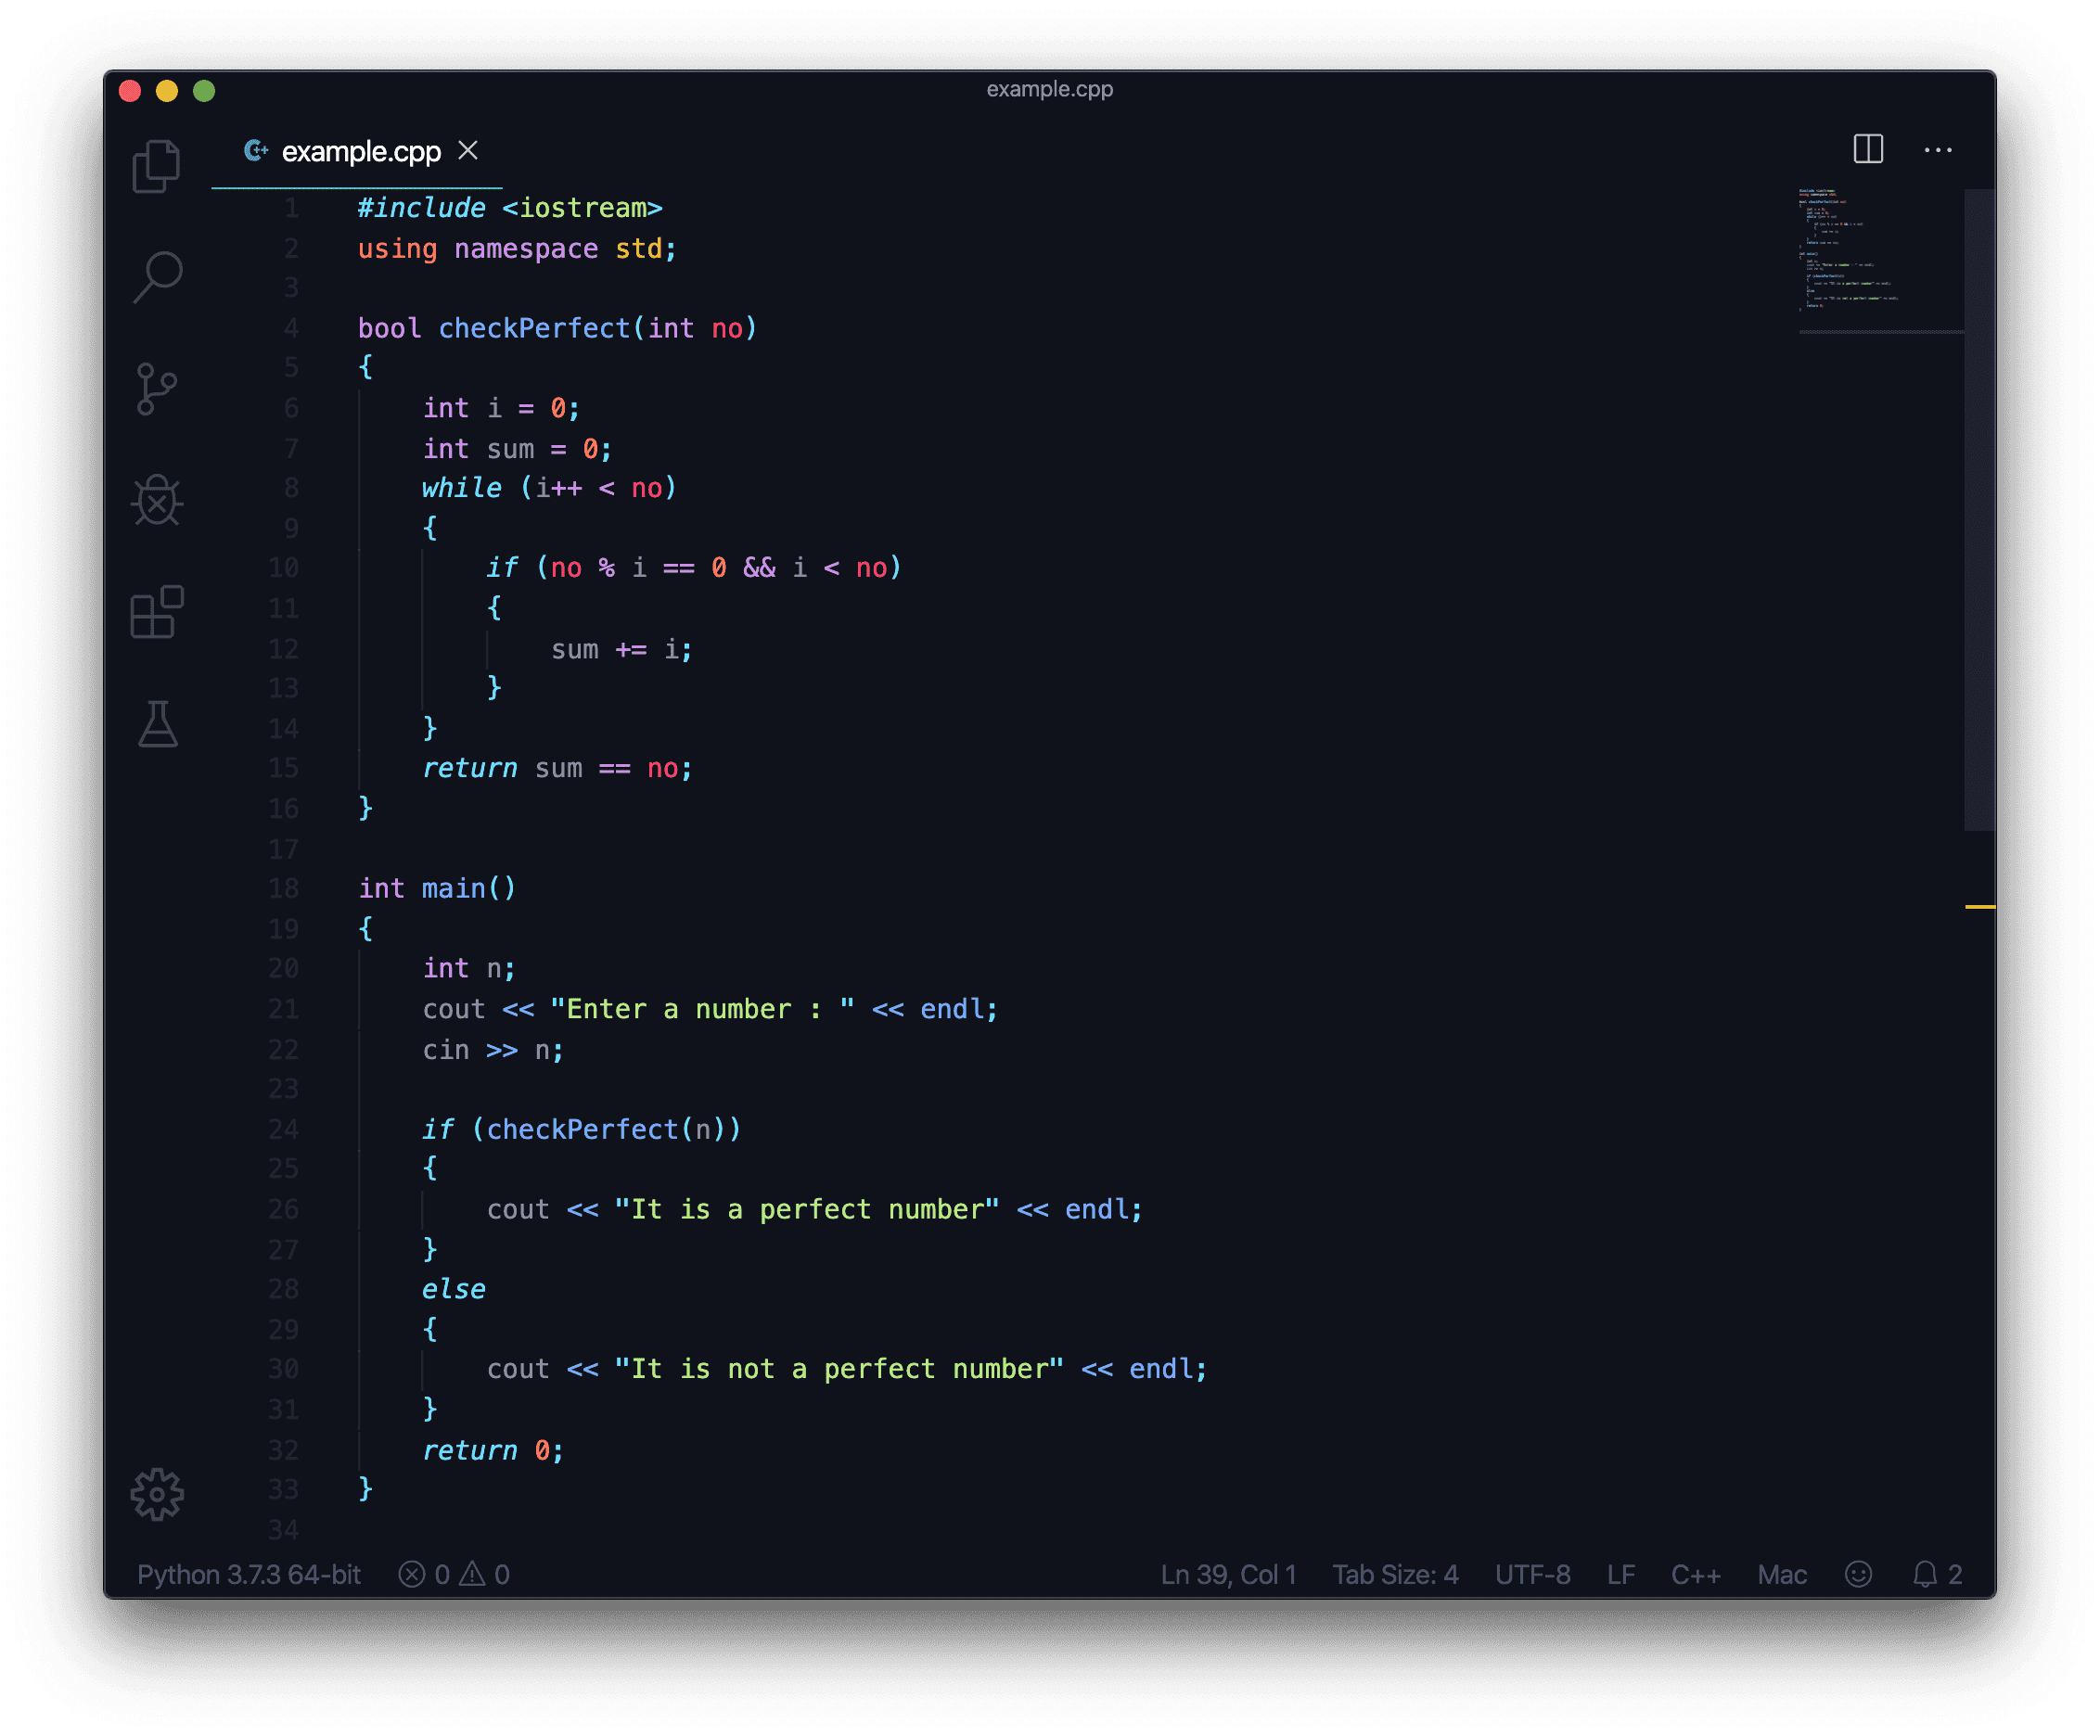Image resolution: width=2100 pixels, height=1736 pixels.
Task: Open the Manage gear icon
Action: (x=157, y=1495)
